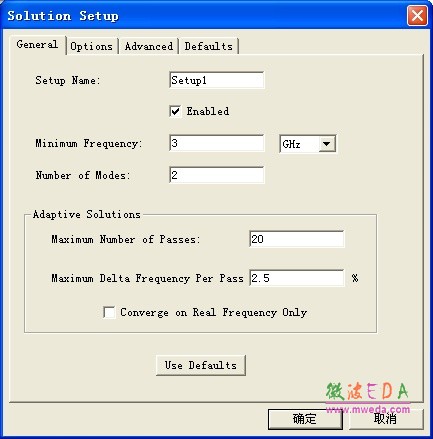Image resolution: width=433 pixels, height=439 pixels.
Task: Open the Options tab
Action: (x=91, y=46)
